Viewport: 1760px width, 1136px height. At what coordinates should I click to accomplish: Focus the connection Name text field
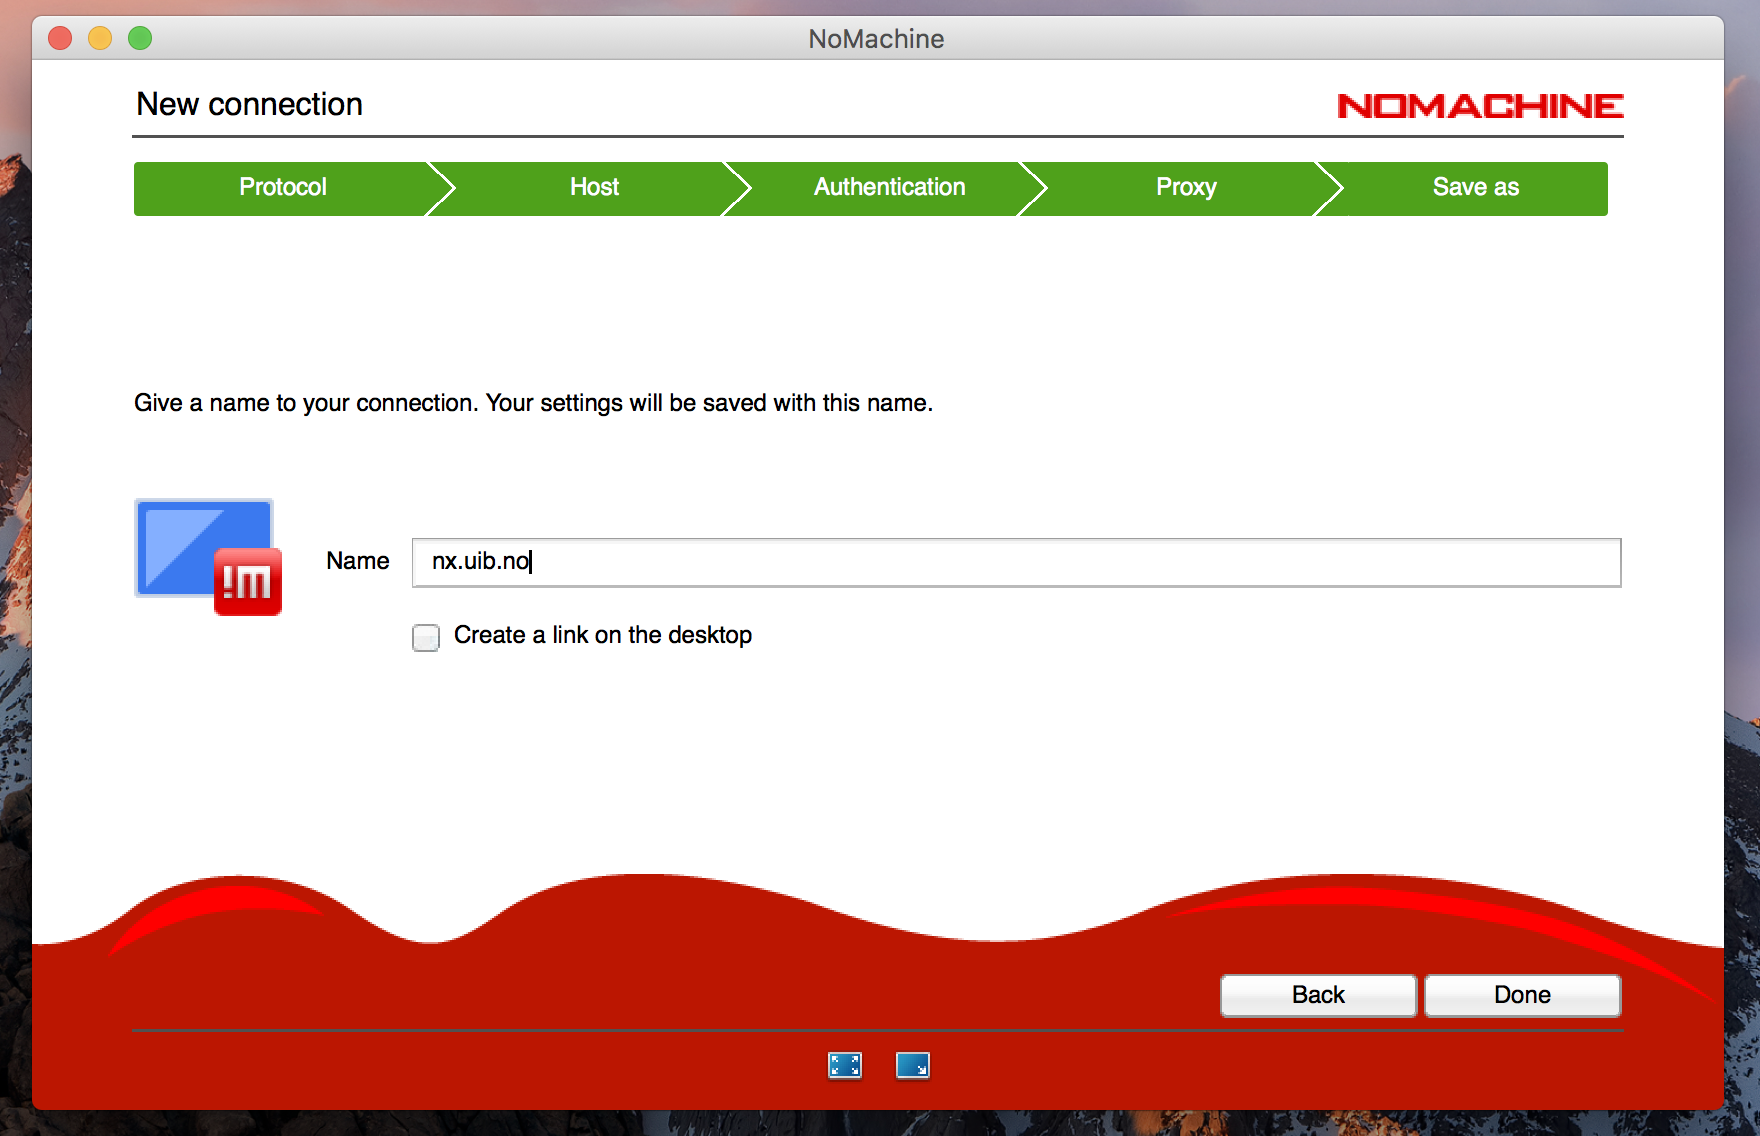[x=1015, y=562]
